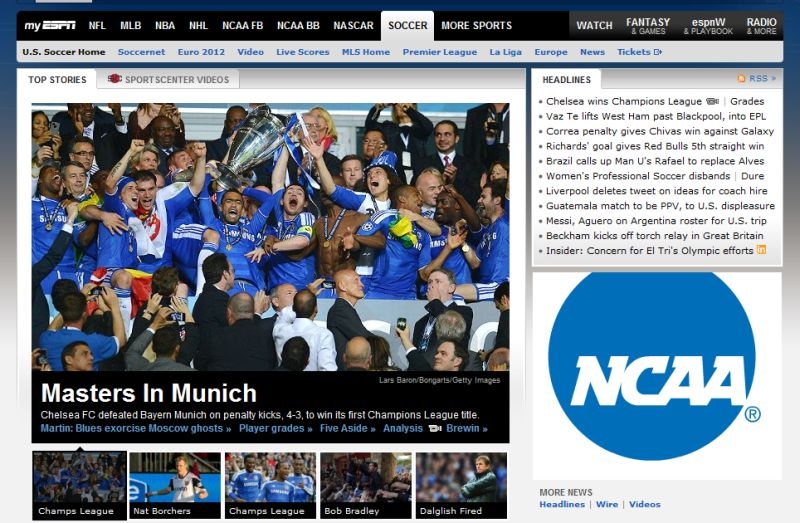The height and width of the screenshot is (523, 800).
Task: Open Women's Professional Soccer disbands story
Action: pyautogui.click(x=638, y=176)
